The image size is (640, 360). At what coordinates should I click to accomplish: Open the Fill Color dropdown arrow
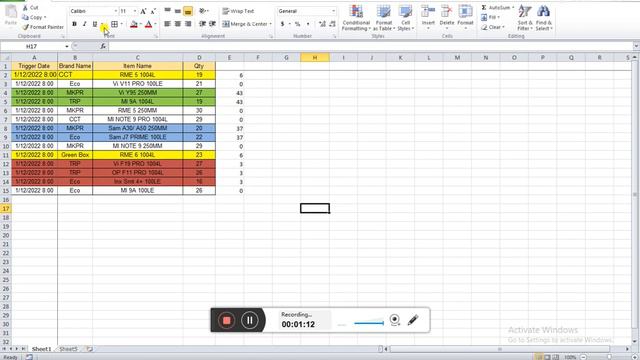[141, 24]
